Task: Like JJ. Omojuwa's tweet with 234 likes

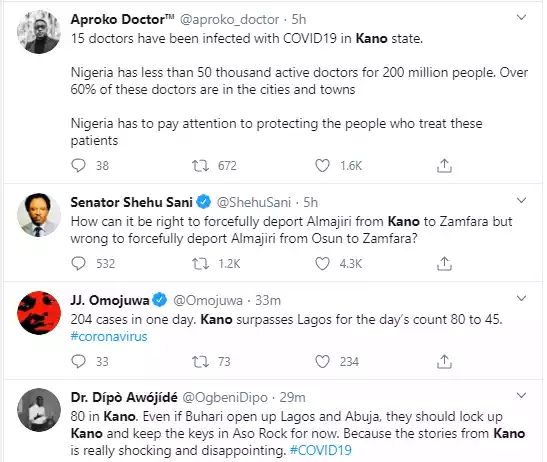Action: click(x=322, y=362)
